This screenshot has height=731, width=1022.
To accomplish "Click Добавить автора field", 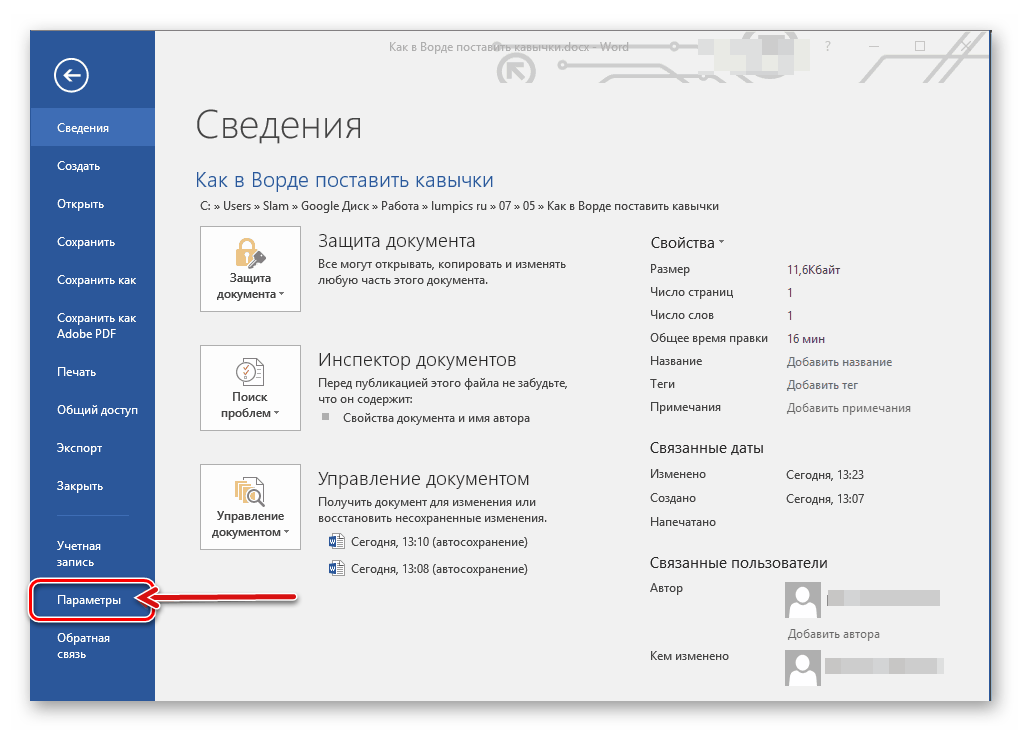I will 833,634.
